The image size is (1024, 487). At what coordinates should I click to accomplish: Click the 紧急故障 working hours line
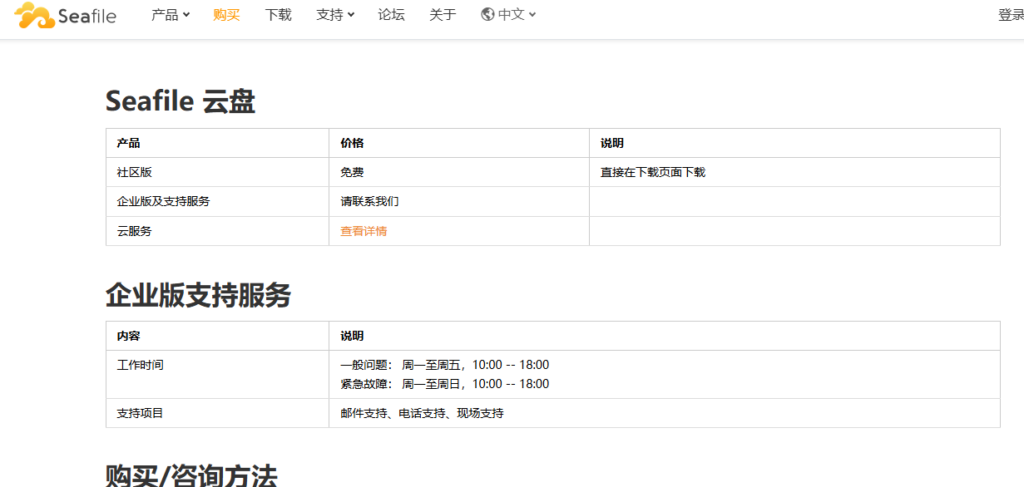tap(445, 384)
